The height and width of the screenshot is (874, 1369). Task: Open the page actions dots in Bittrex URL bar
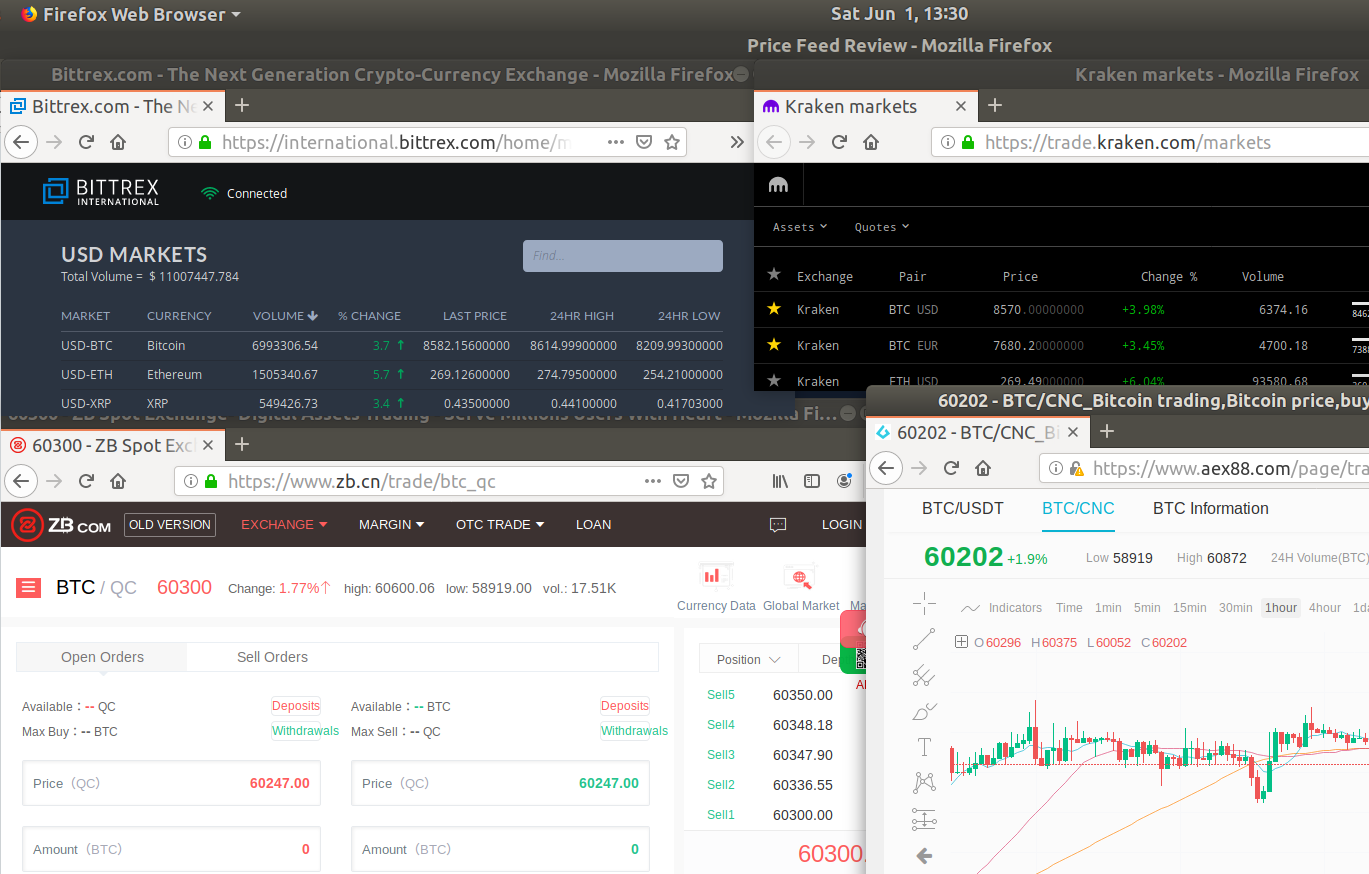coord(616,142)
